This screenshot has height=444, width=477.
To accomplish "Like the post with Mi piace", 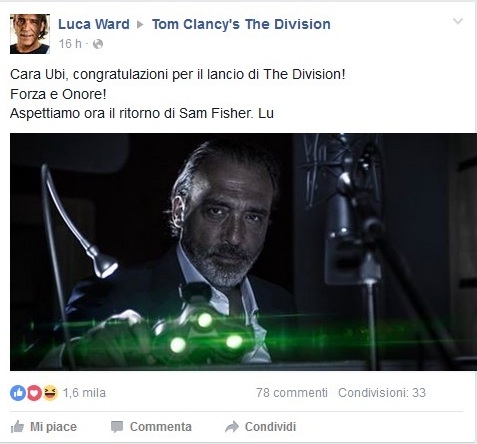I will click(44, 427).
